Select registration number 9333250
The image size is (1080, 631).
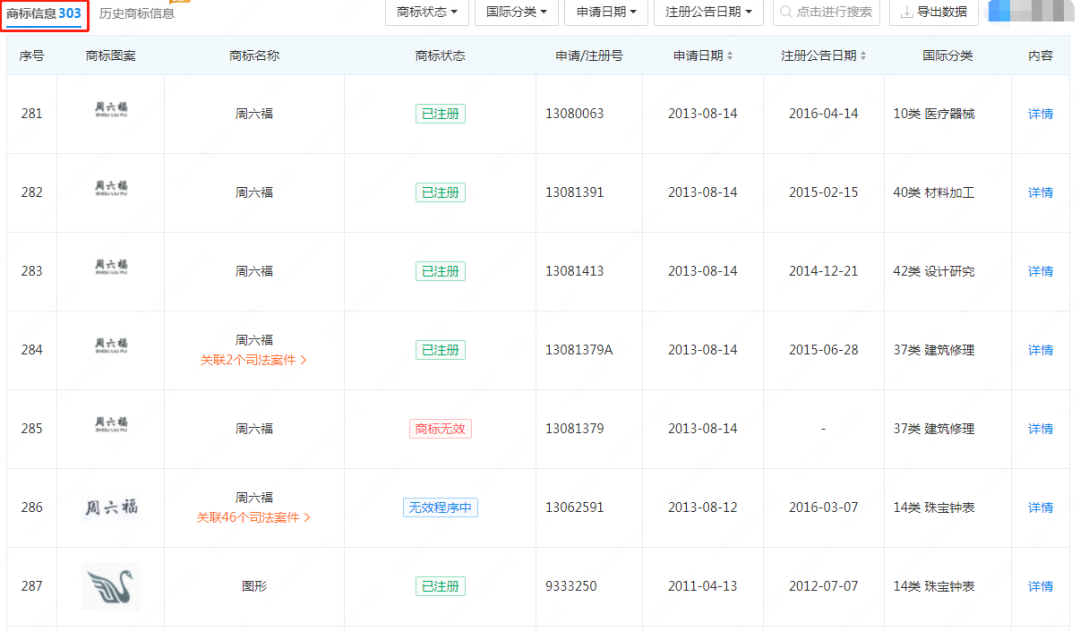pyautogui.click(x=571, y=586)
